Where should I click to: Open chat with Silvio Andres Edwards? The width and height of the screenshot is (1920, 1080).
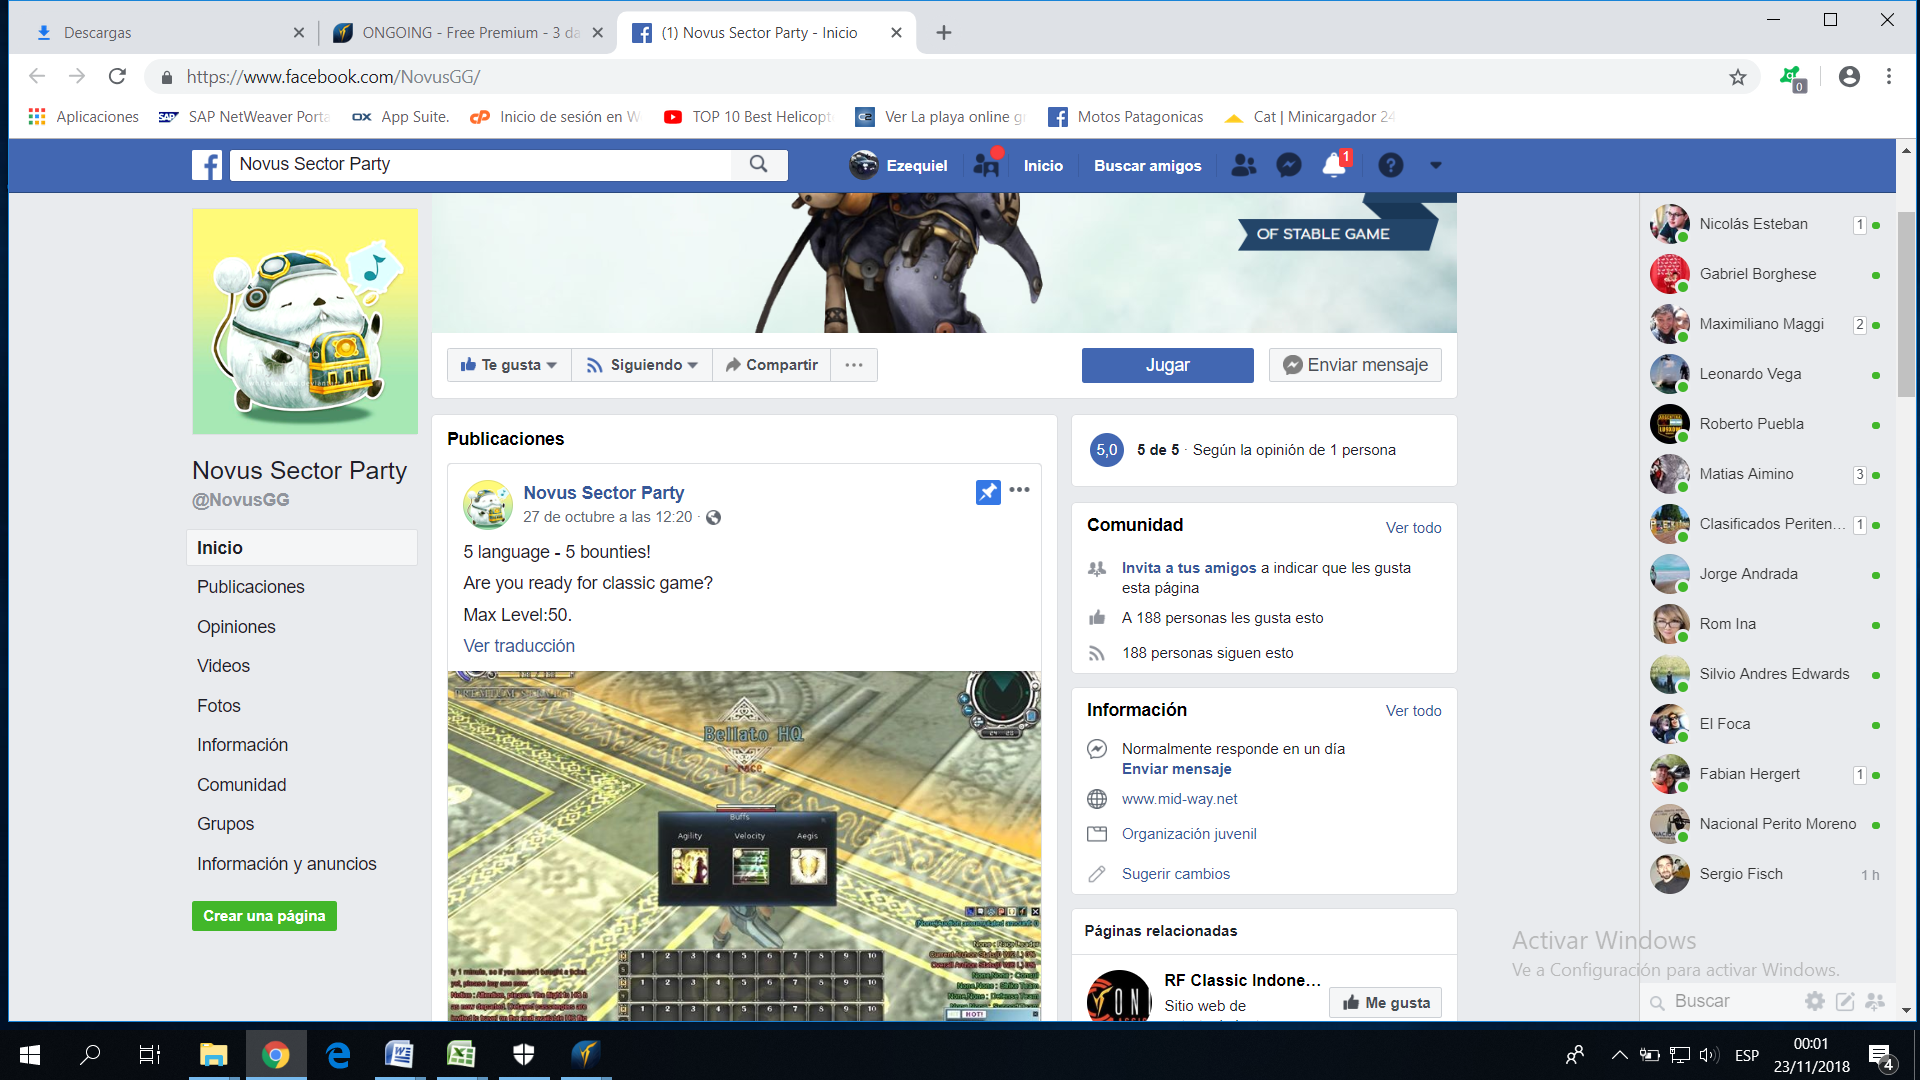pyautogui.click(x=1768, y=674)
